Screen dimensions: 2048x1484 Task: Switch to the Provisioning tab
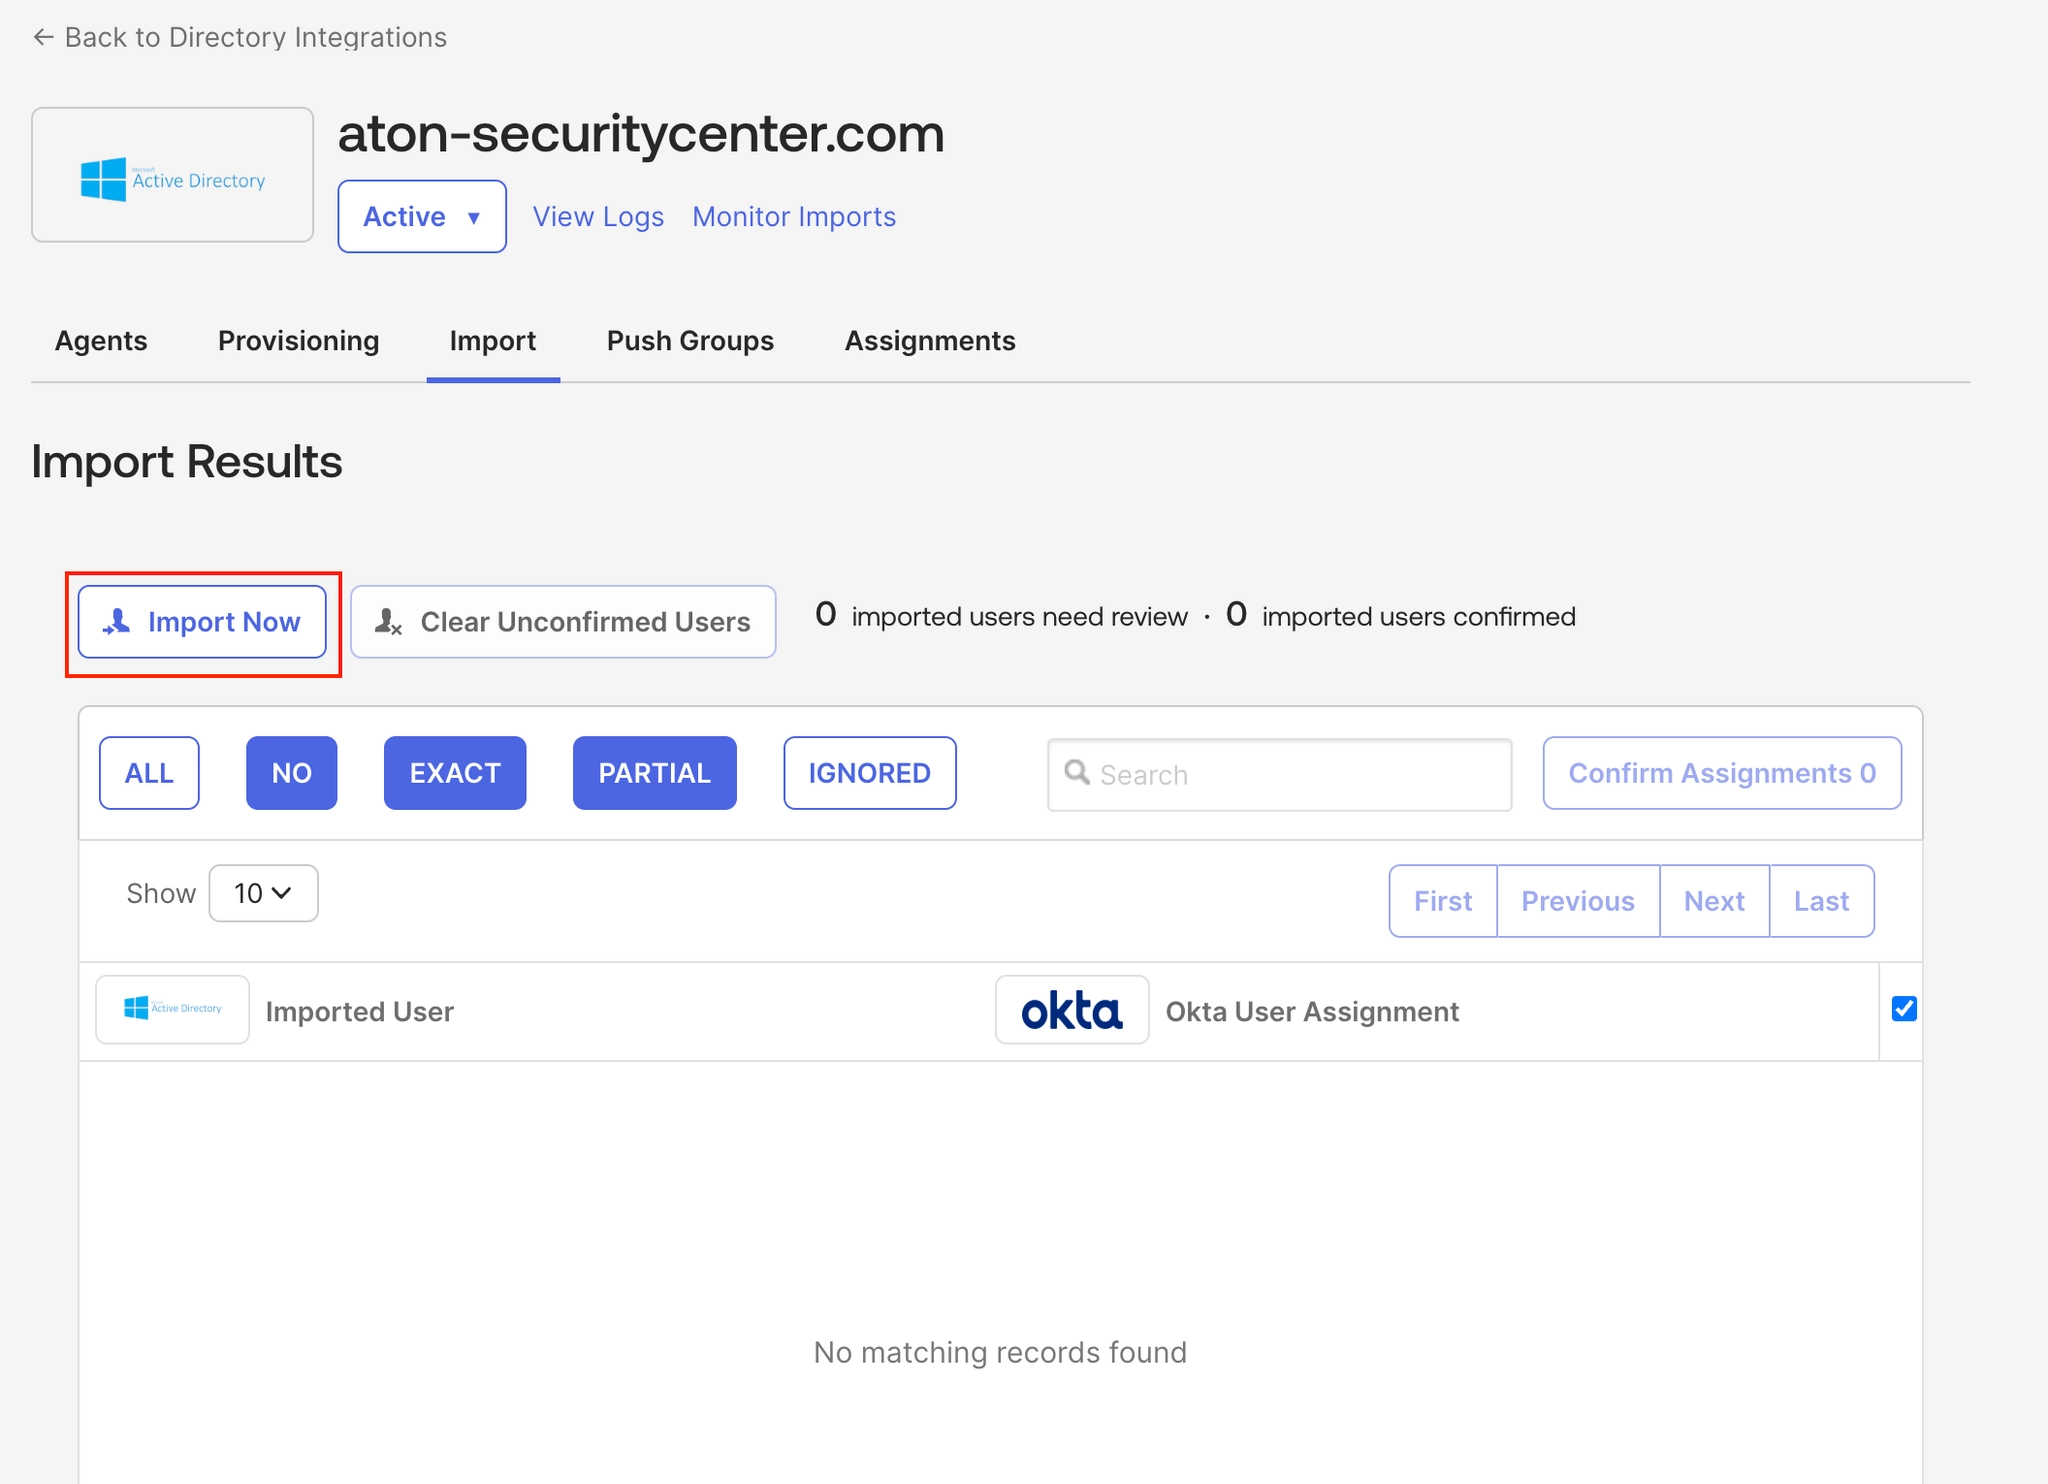pyautogui.click(x=299, y=341)
